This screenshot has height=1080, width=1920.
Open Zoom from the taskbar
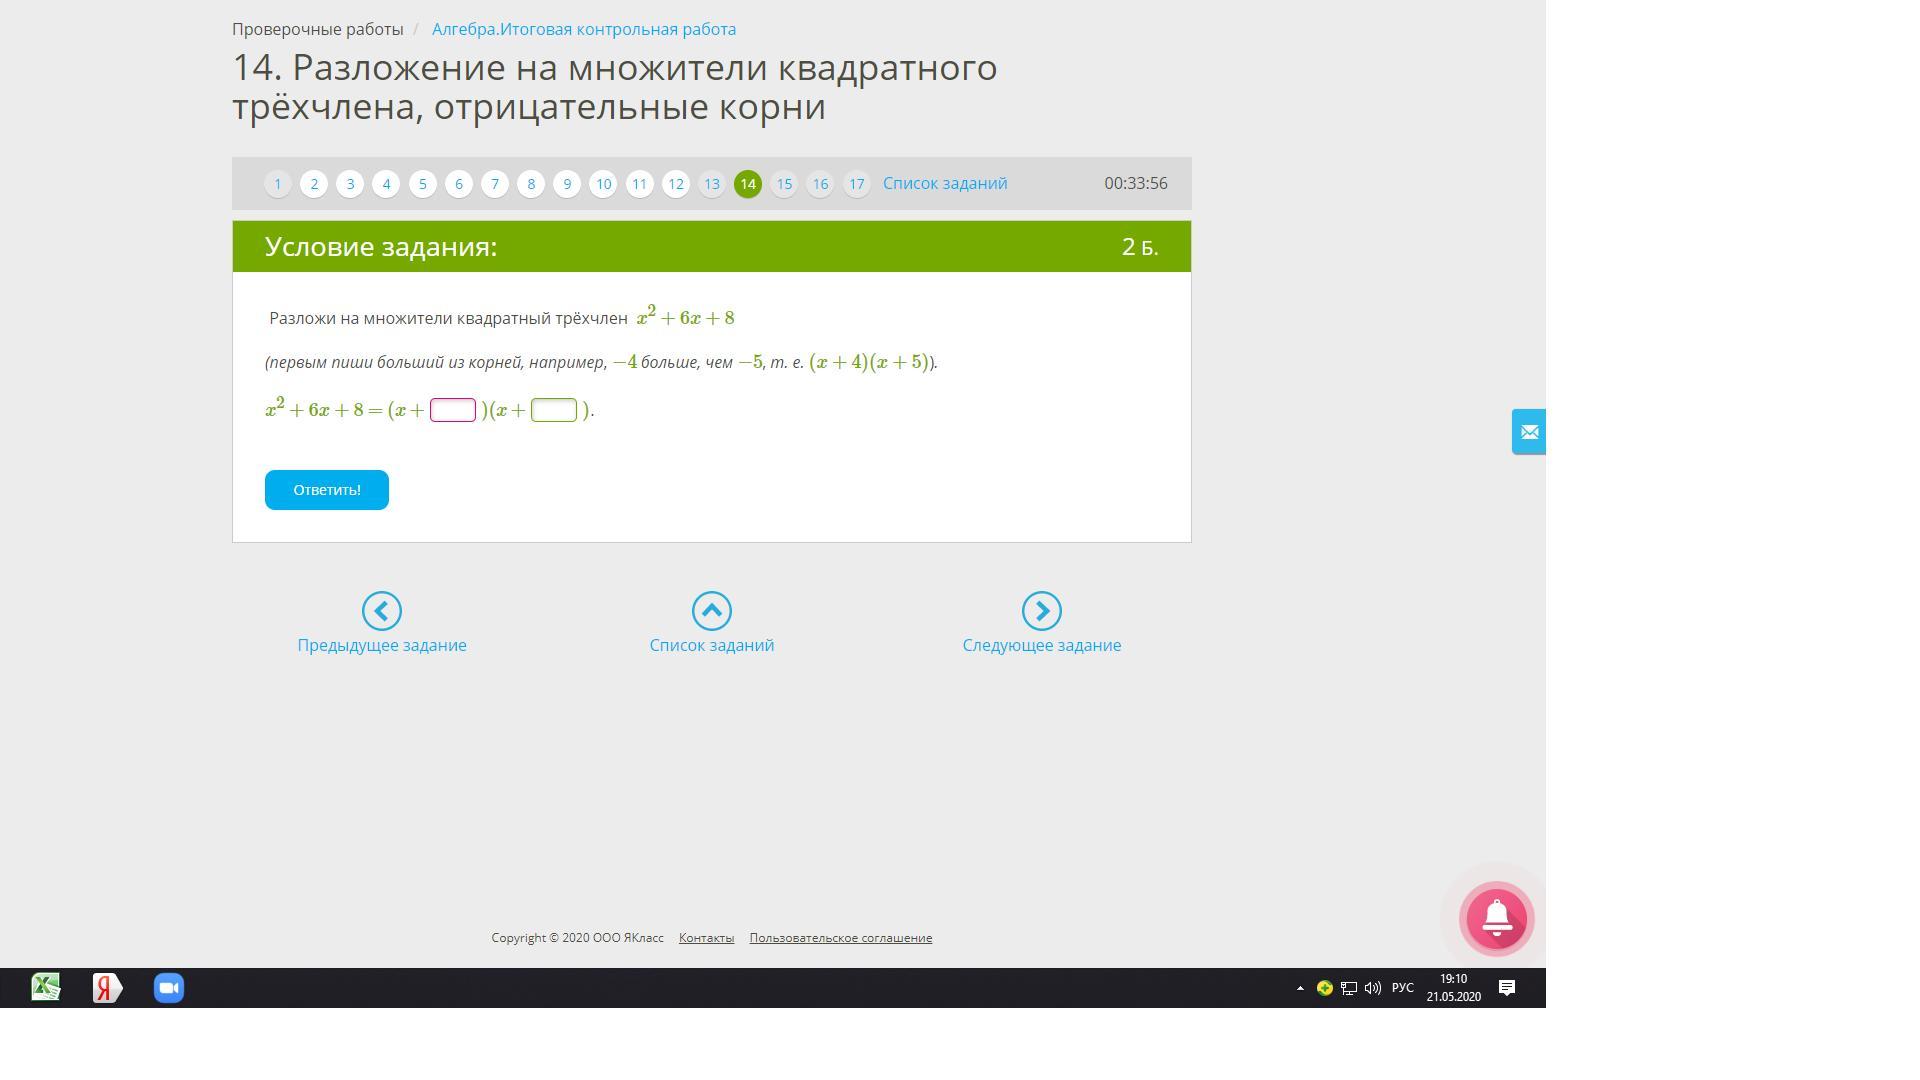[x=169, y=988]
